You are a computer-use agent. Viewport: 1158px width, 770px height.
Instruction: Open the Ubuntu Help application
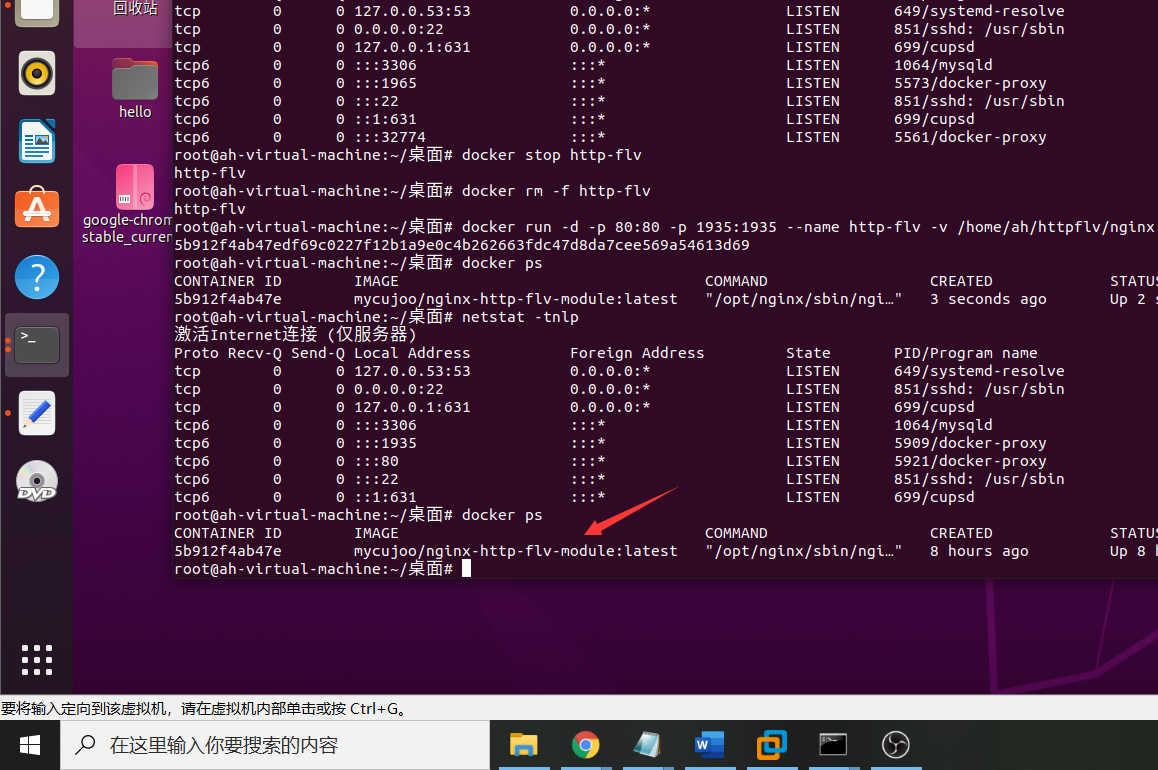tap(36, 277)
